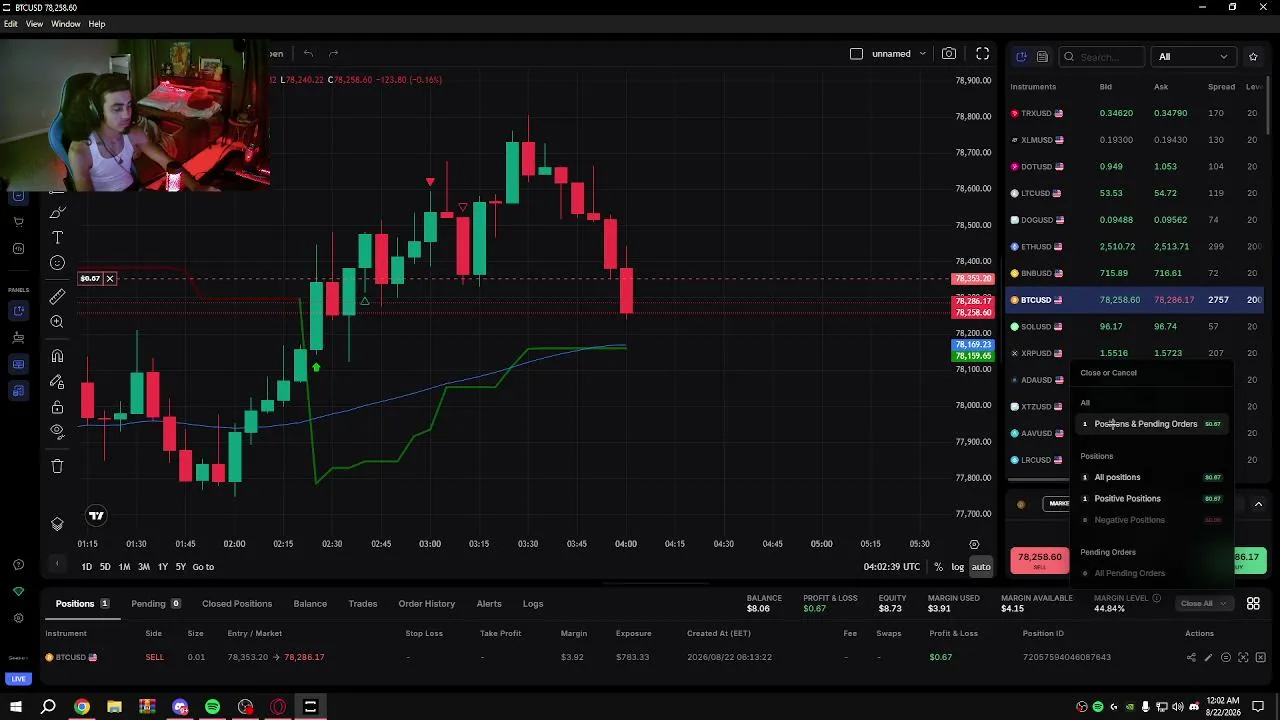Share the BTCUSD position

coord(1191,658)
